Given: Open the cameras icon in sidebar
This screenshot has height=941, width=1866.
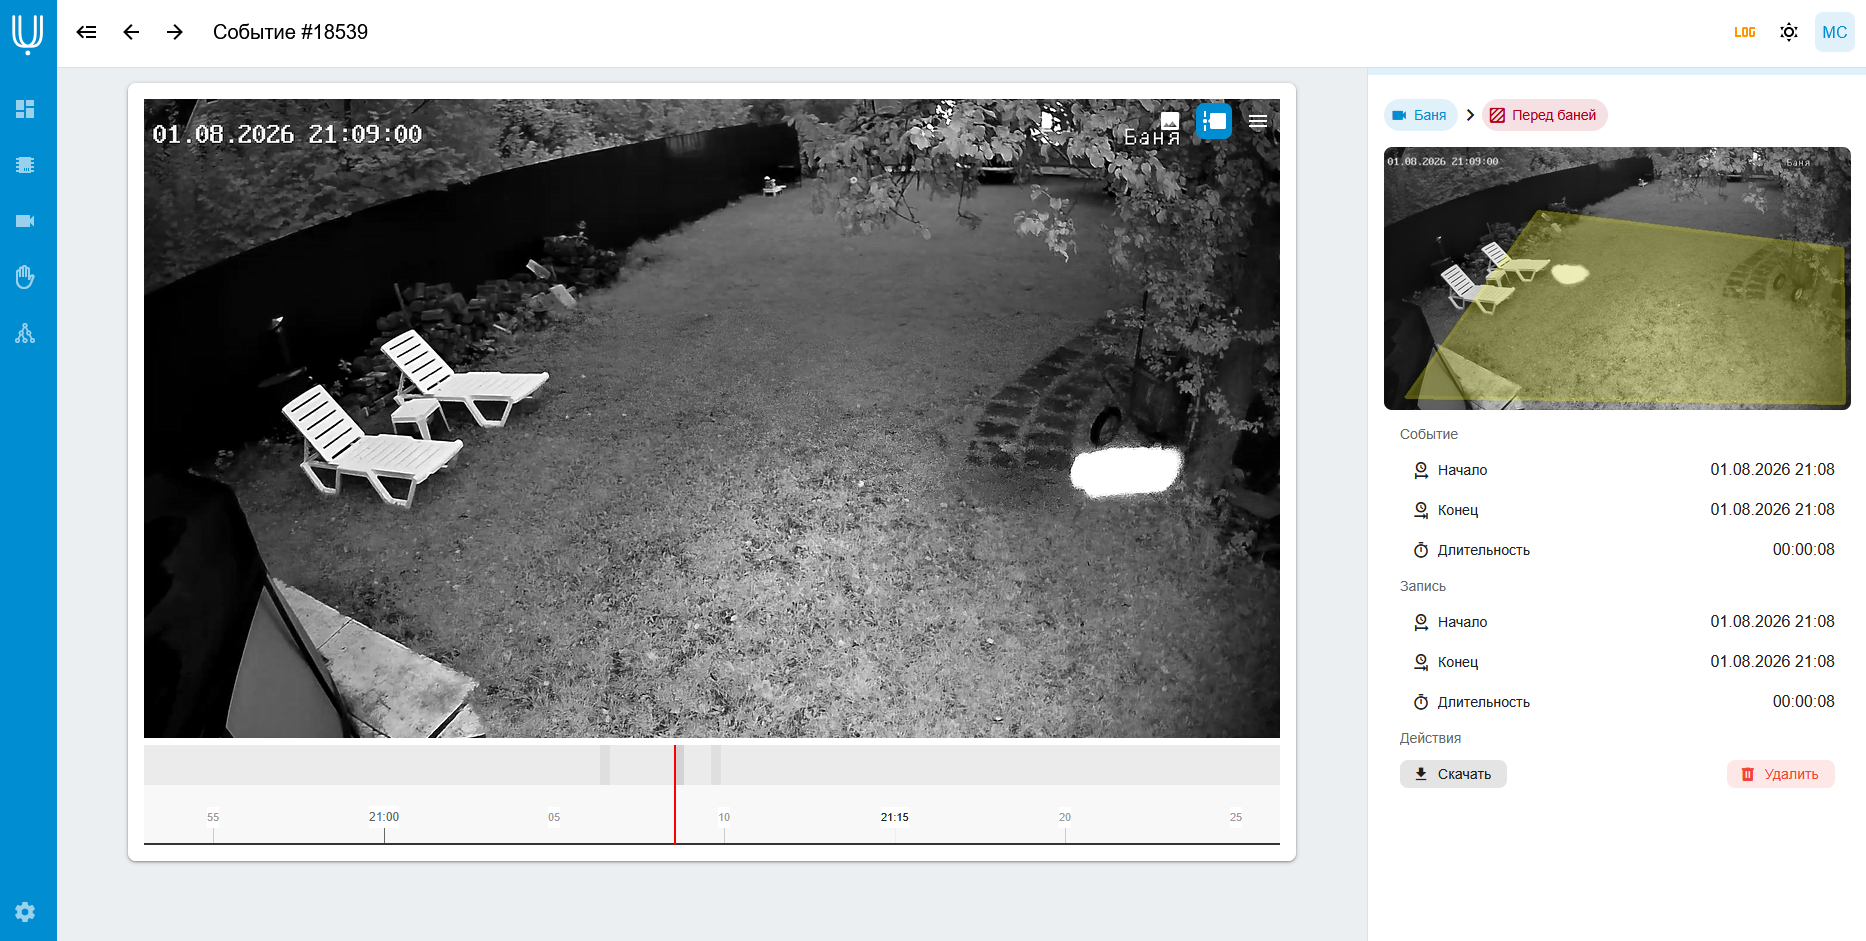Looking at the screenshot, I should point(25,221).
